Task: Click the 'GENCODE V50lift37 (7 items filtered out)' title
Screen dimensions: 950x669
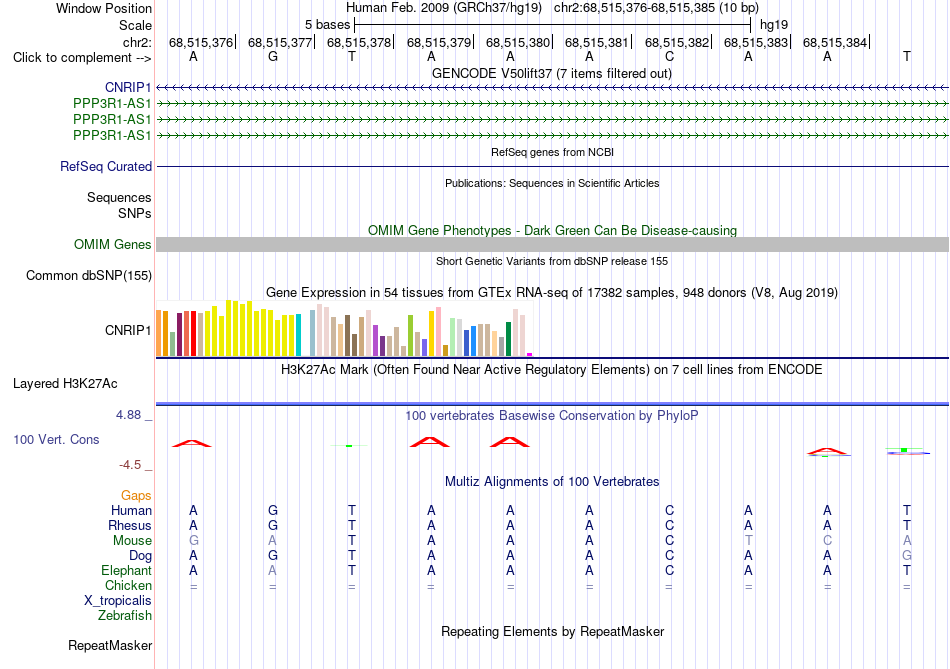Action: 552,73
